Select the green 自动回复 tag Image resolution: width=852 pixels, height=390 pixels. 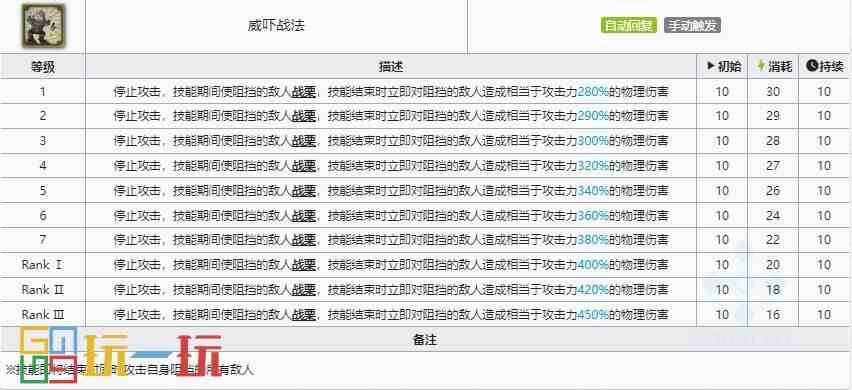629,26
